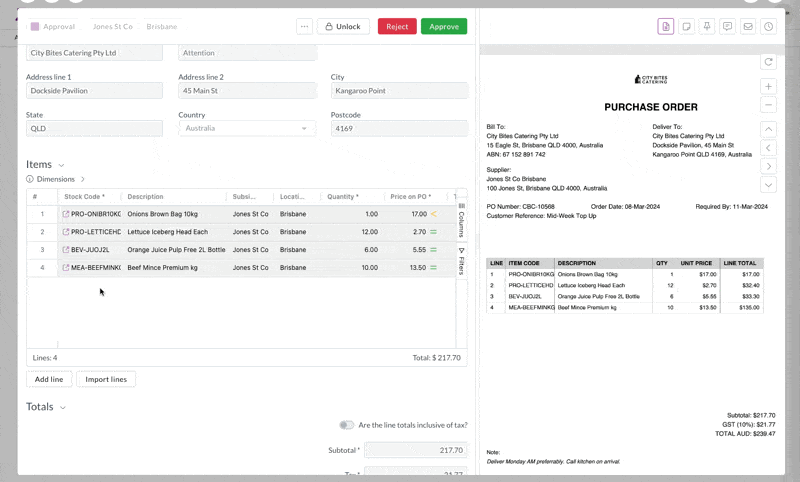This screenshot has width=800, height=482.
Task: Open the PRO-LETTICEHD stock code link icon
Action: click(65, 232)
